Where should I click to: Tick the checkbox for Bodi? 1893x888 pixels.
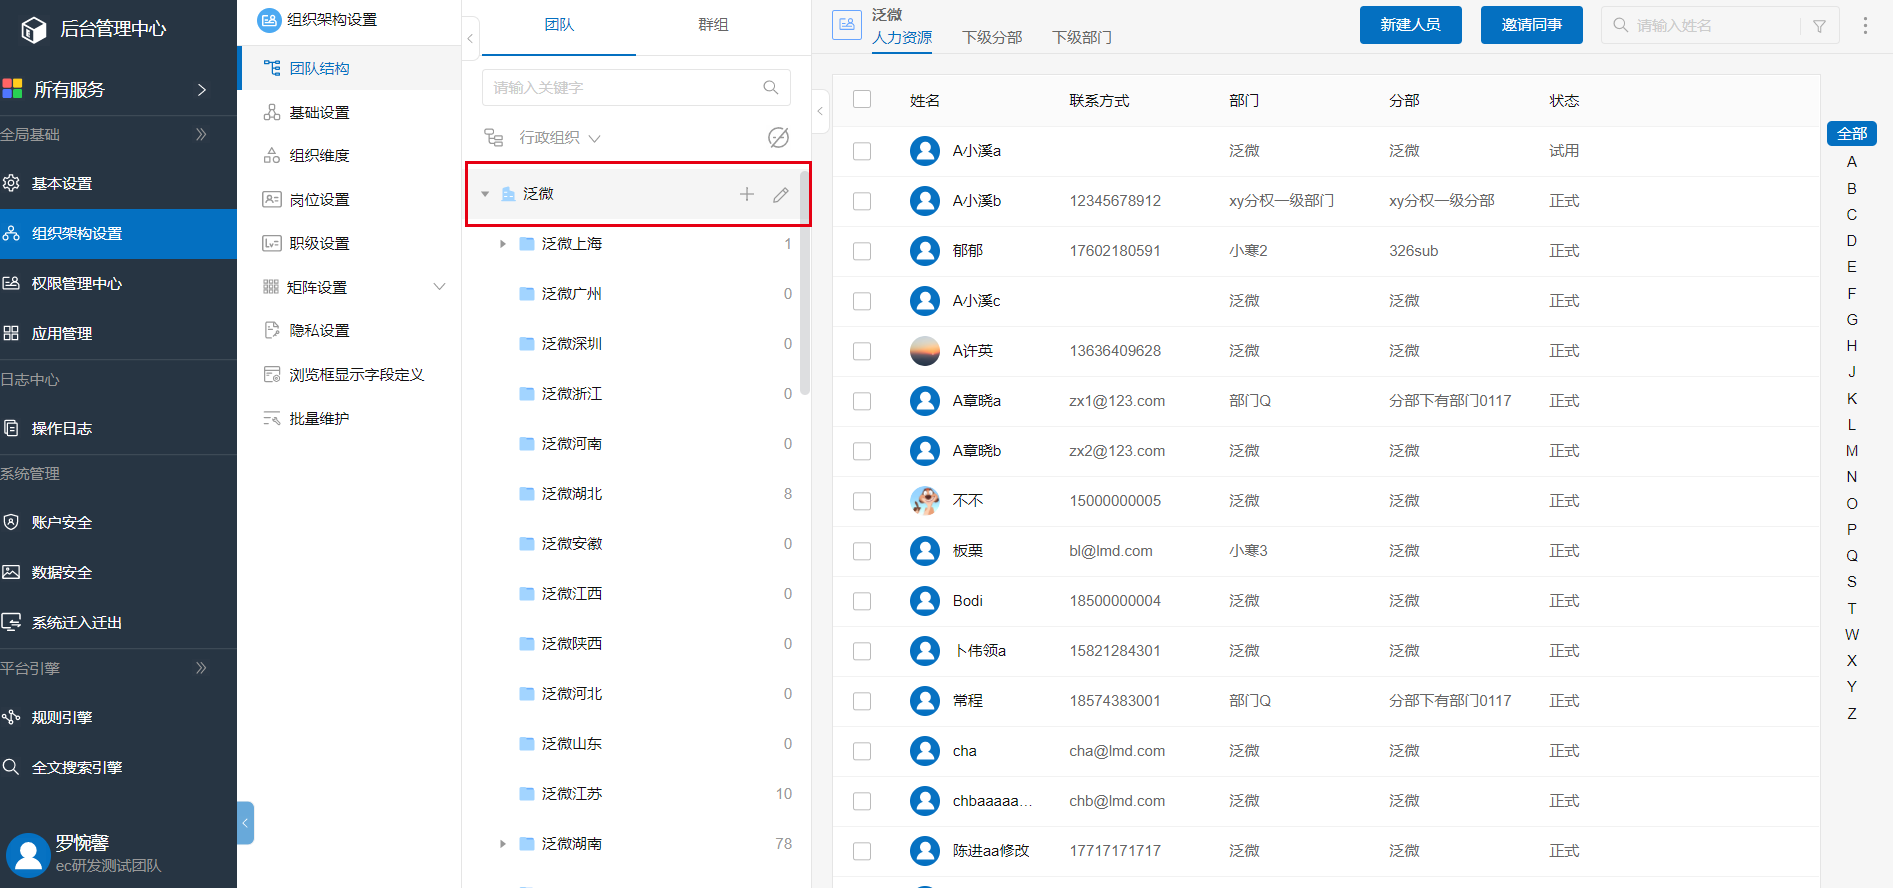tap(862, 601)
